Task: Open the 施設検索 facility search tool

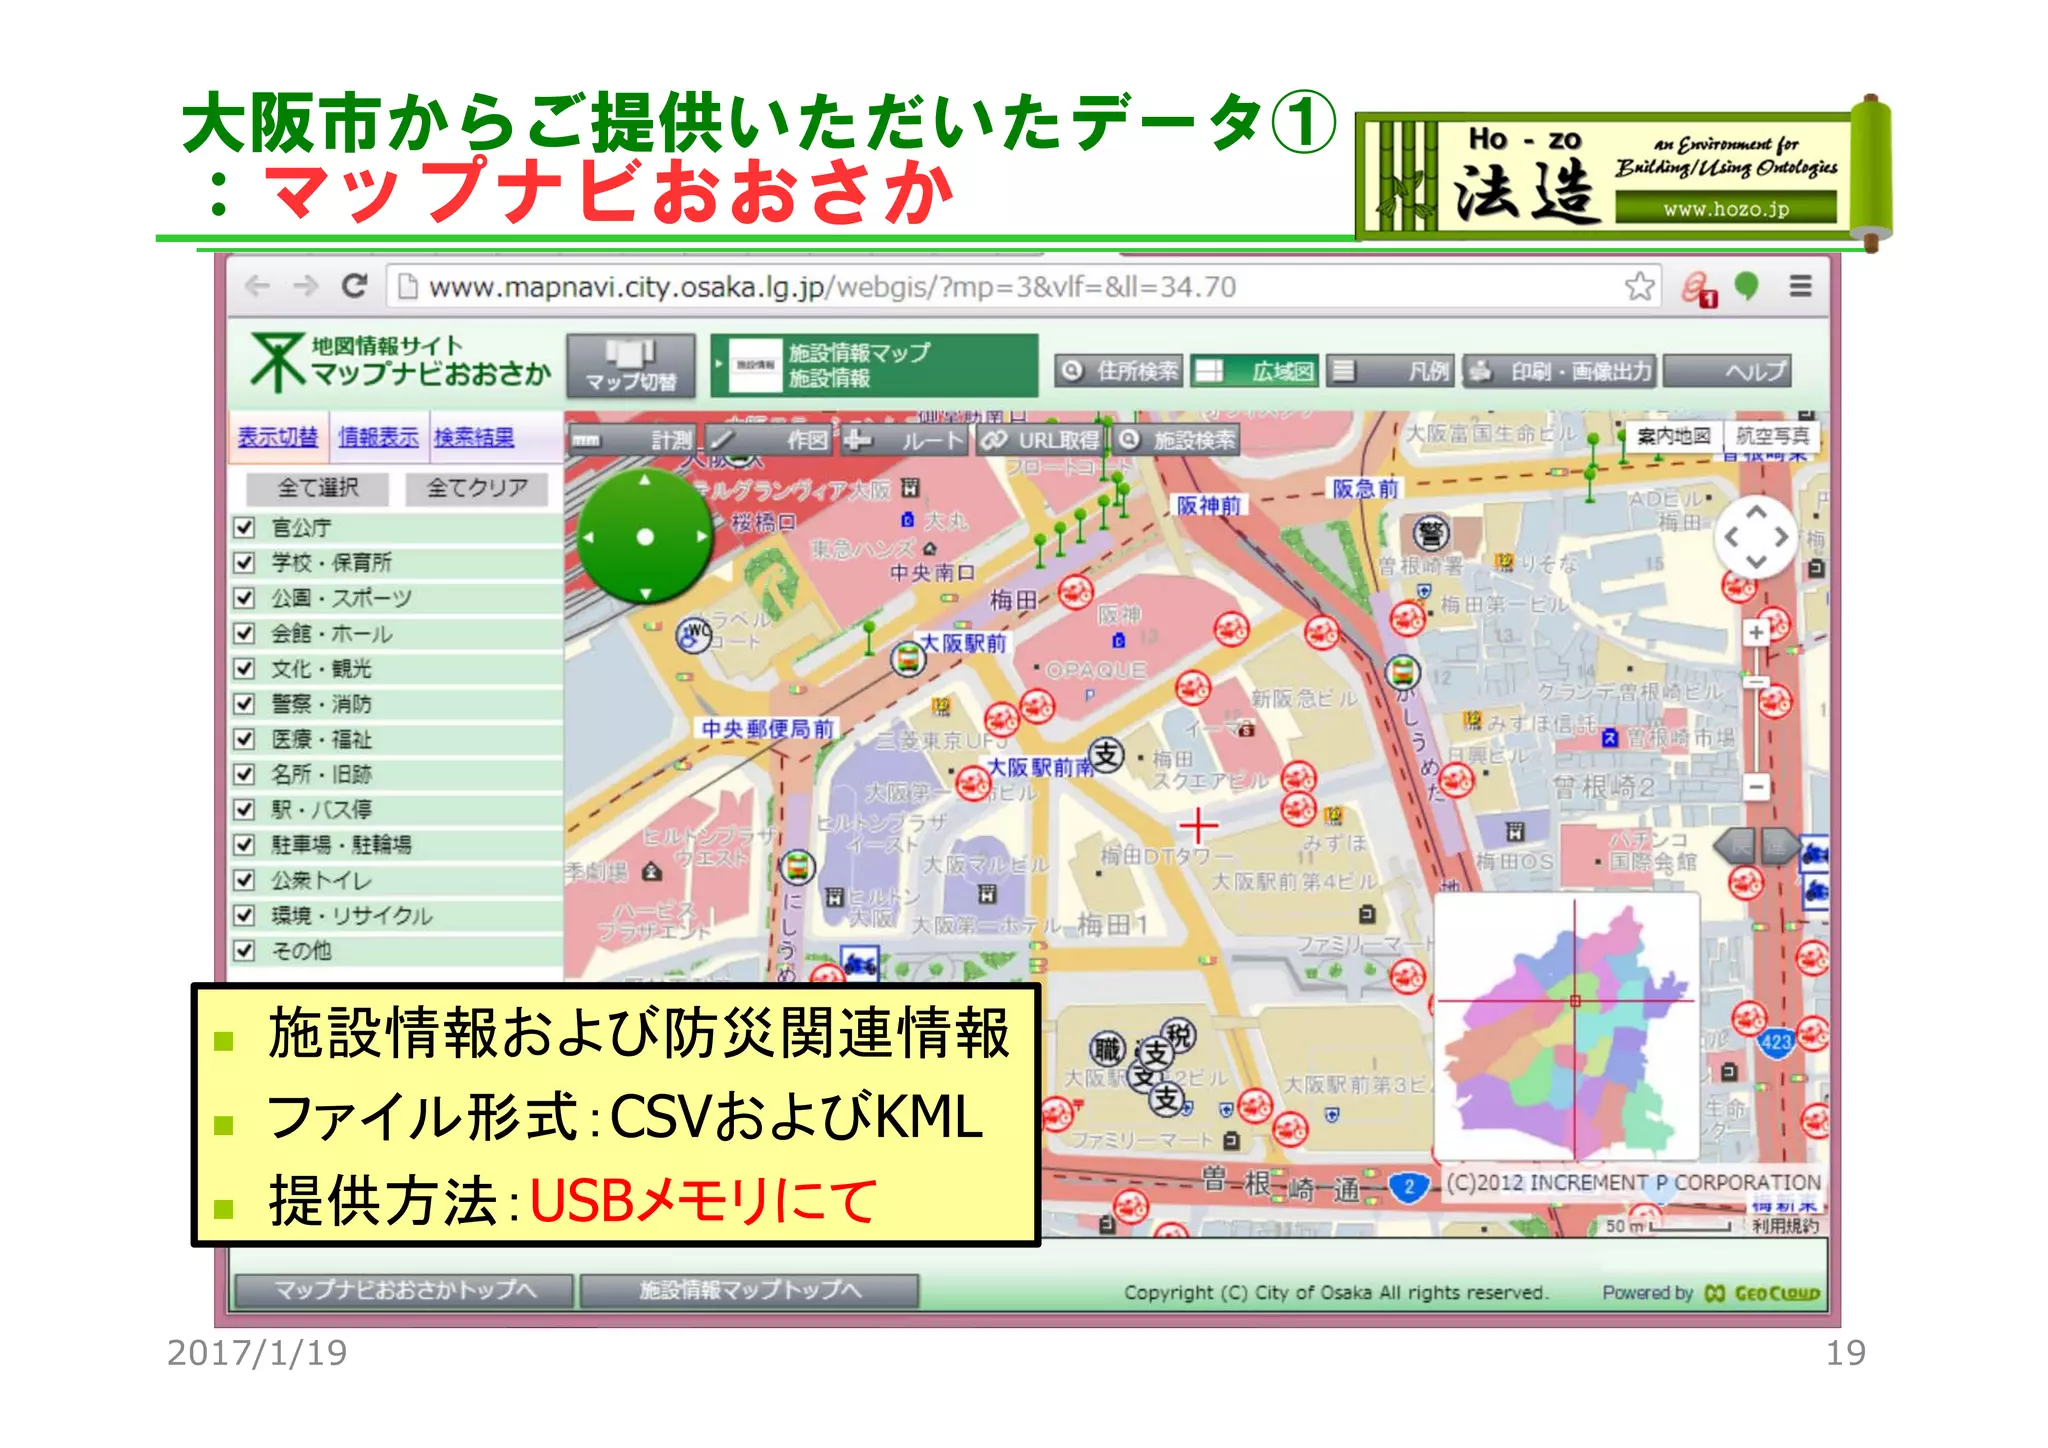Action: (1175, 440)
